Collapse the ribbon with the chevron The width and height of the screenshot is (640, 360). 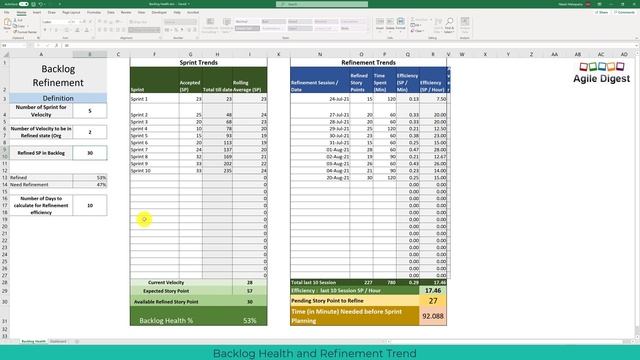(x=636, y=38)
